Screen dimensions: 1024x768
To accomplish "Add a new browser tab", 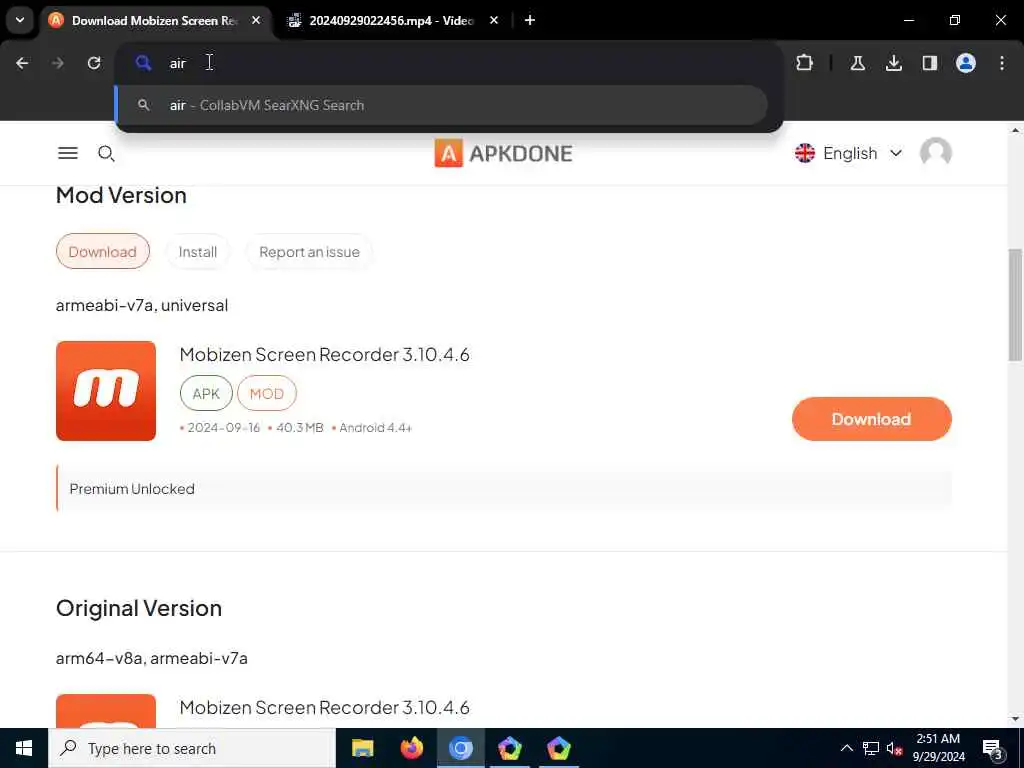I will point(530,20).
